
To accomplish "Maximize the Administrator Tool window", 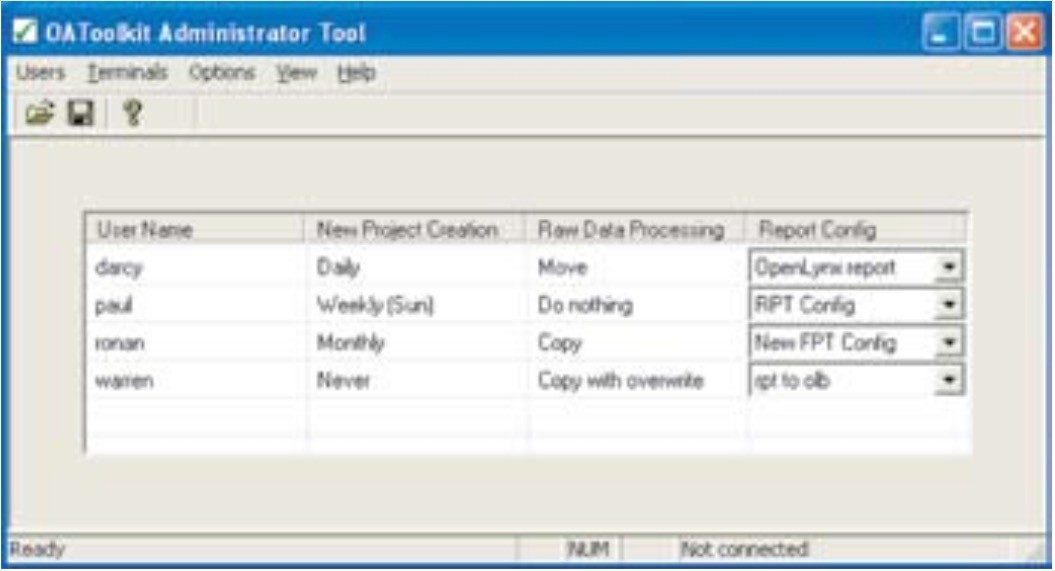I will coord(982,32).
